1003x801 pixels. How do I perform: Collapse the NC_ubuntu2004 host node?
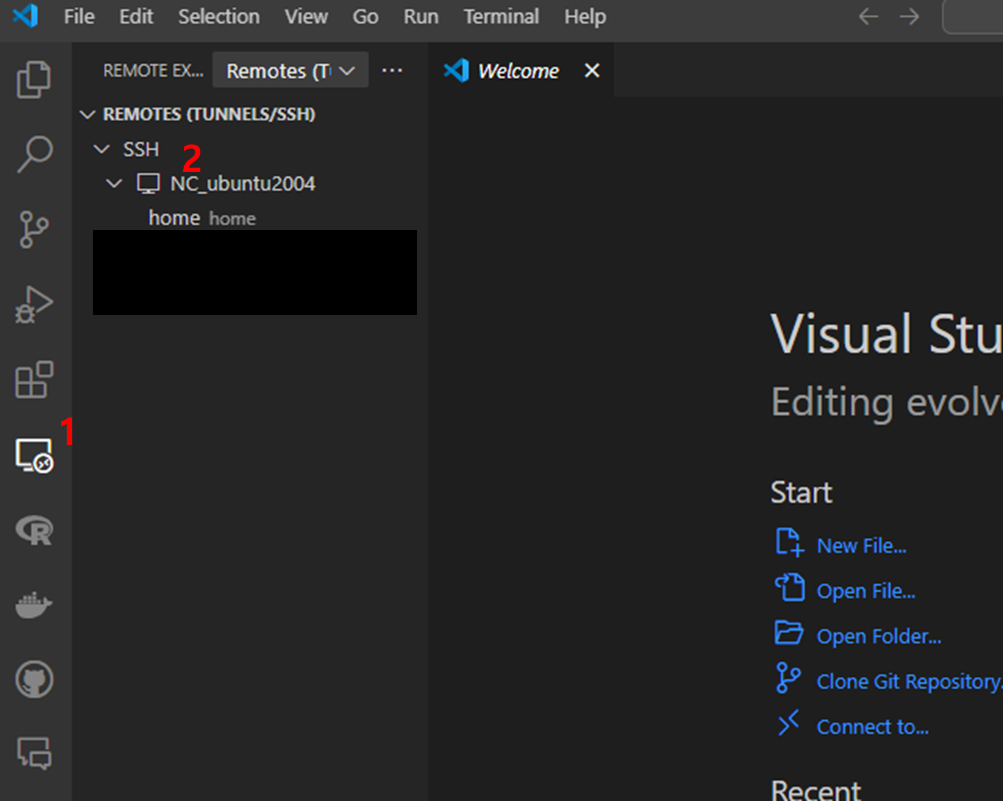(114, 184)
